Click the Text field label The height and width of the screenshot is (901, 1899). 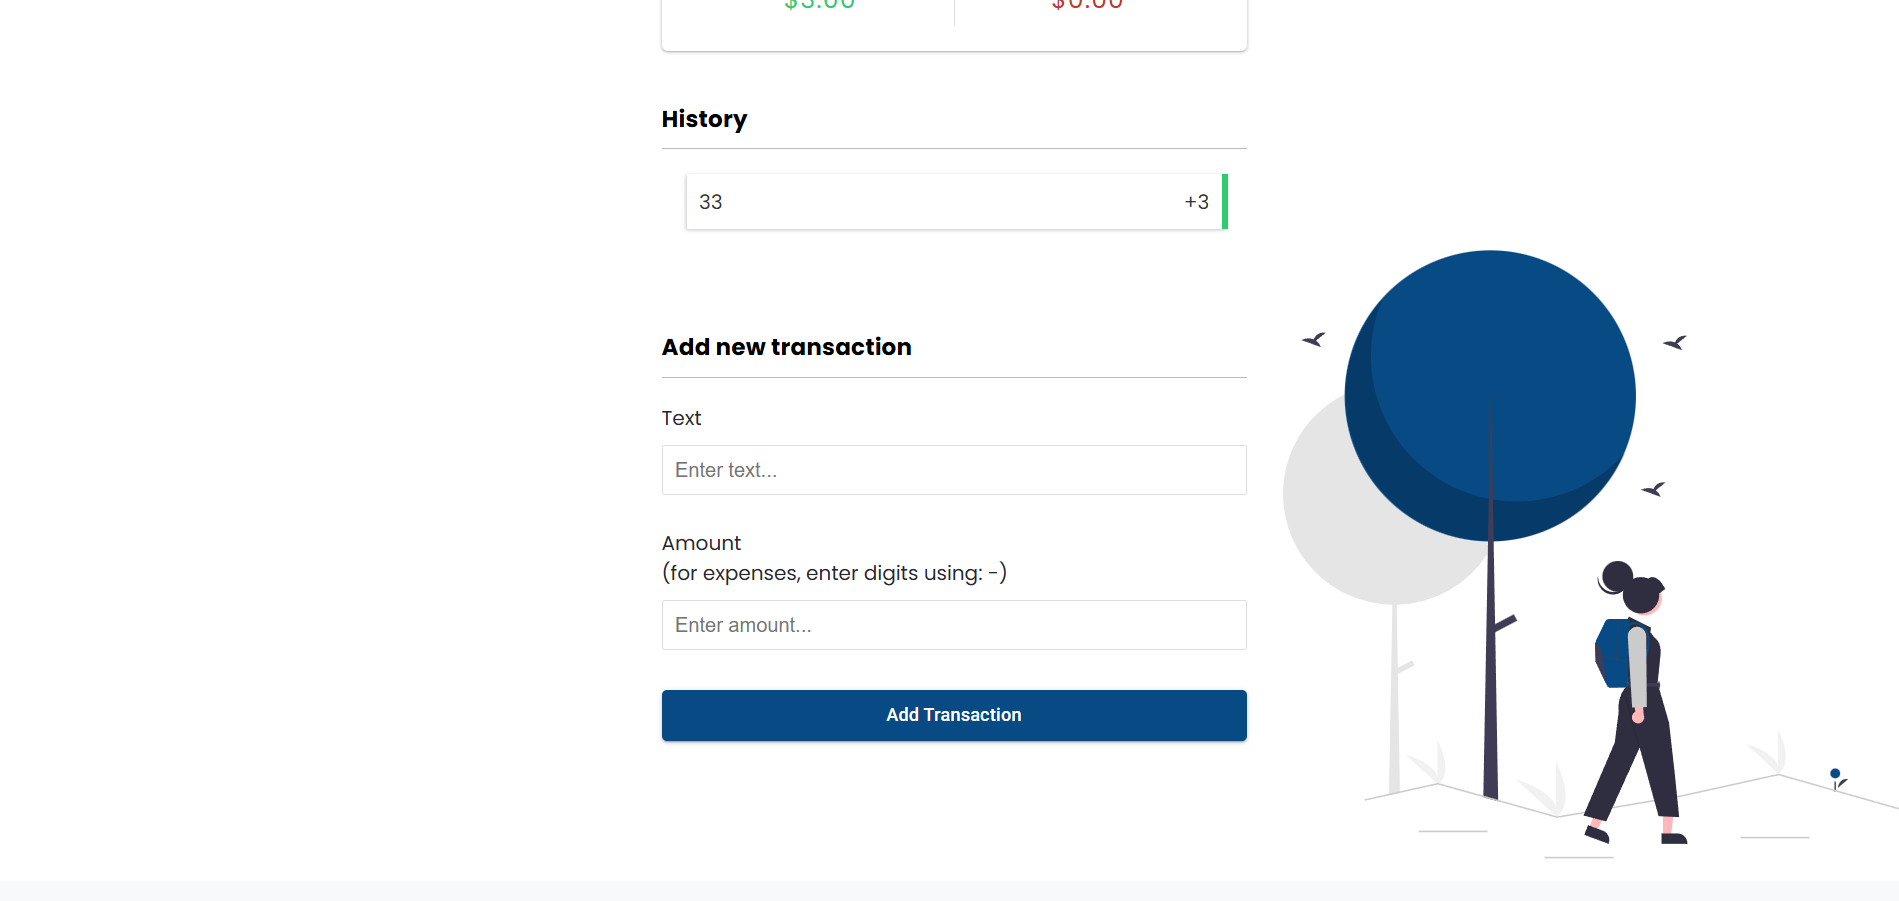(681, 418)
